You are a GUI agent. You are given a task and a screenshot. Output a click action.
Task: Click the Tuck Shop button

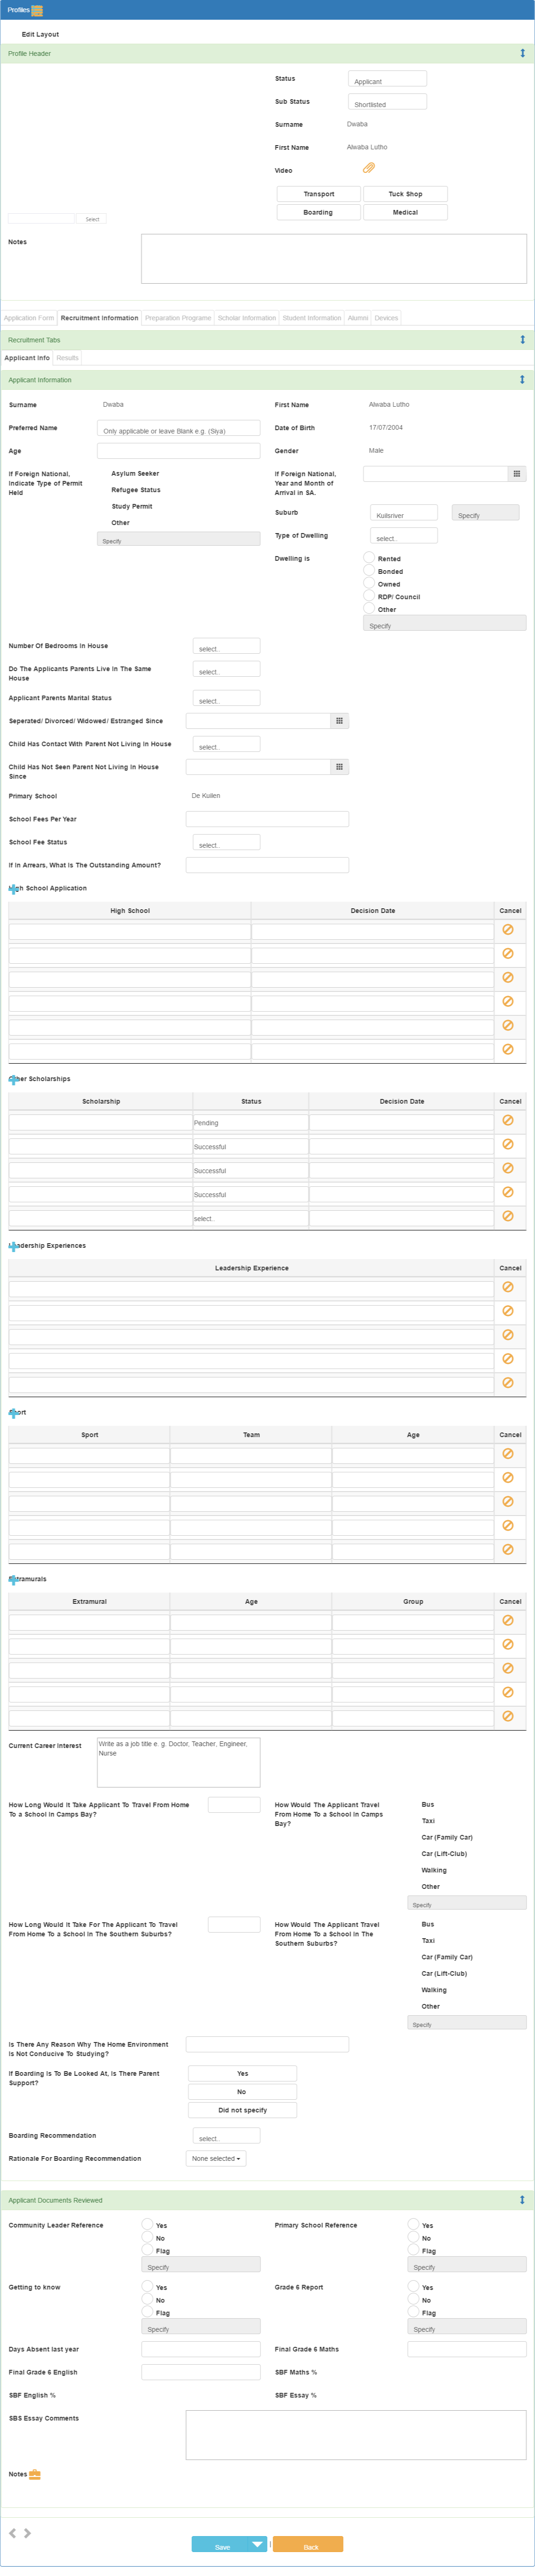click(405, 194)
